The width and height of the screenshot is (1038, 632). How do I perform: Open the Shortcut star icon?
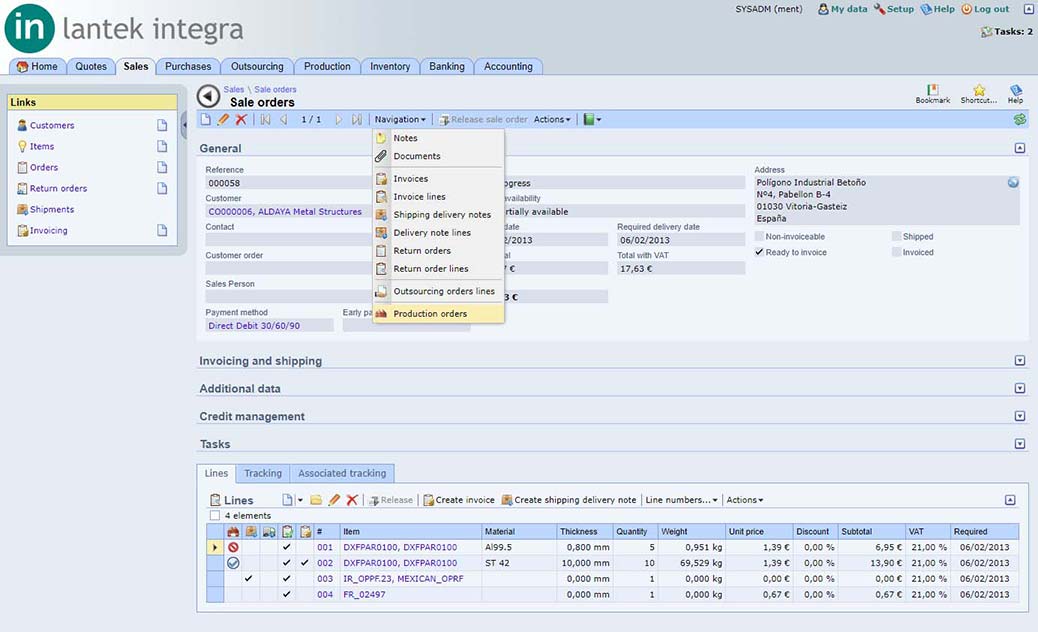point(979,93)
